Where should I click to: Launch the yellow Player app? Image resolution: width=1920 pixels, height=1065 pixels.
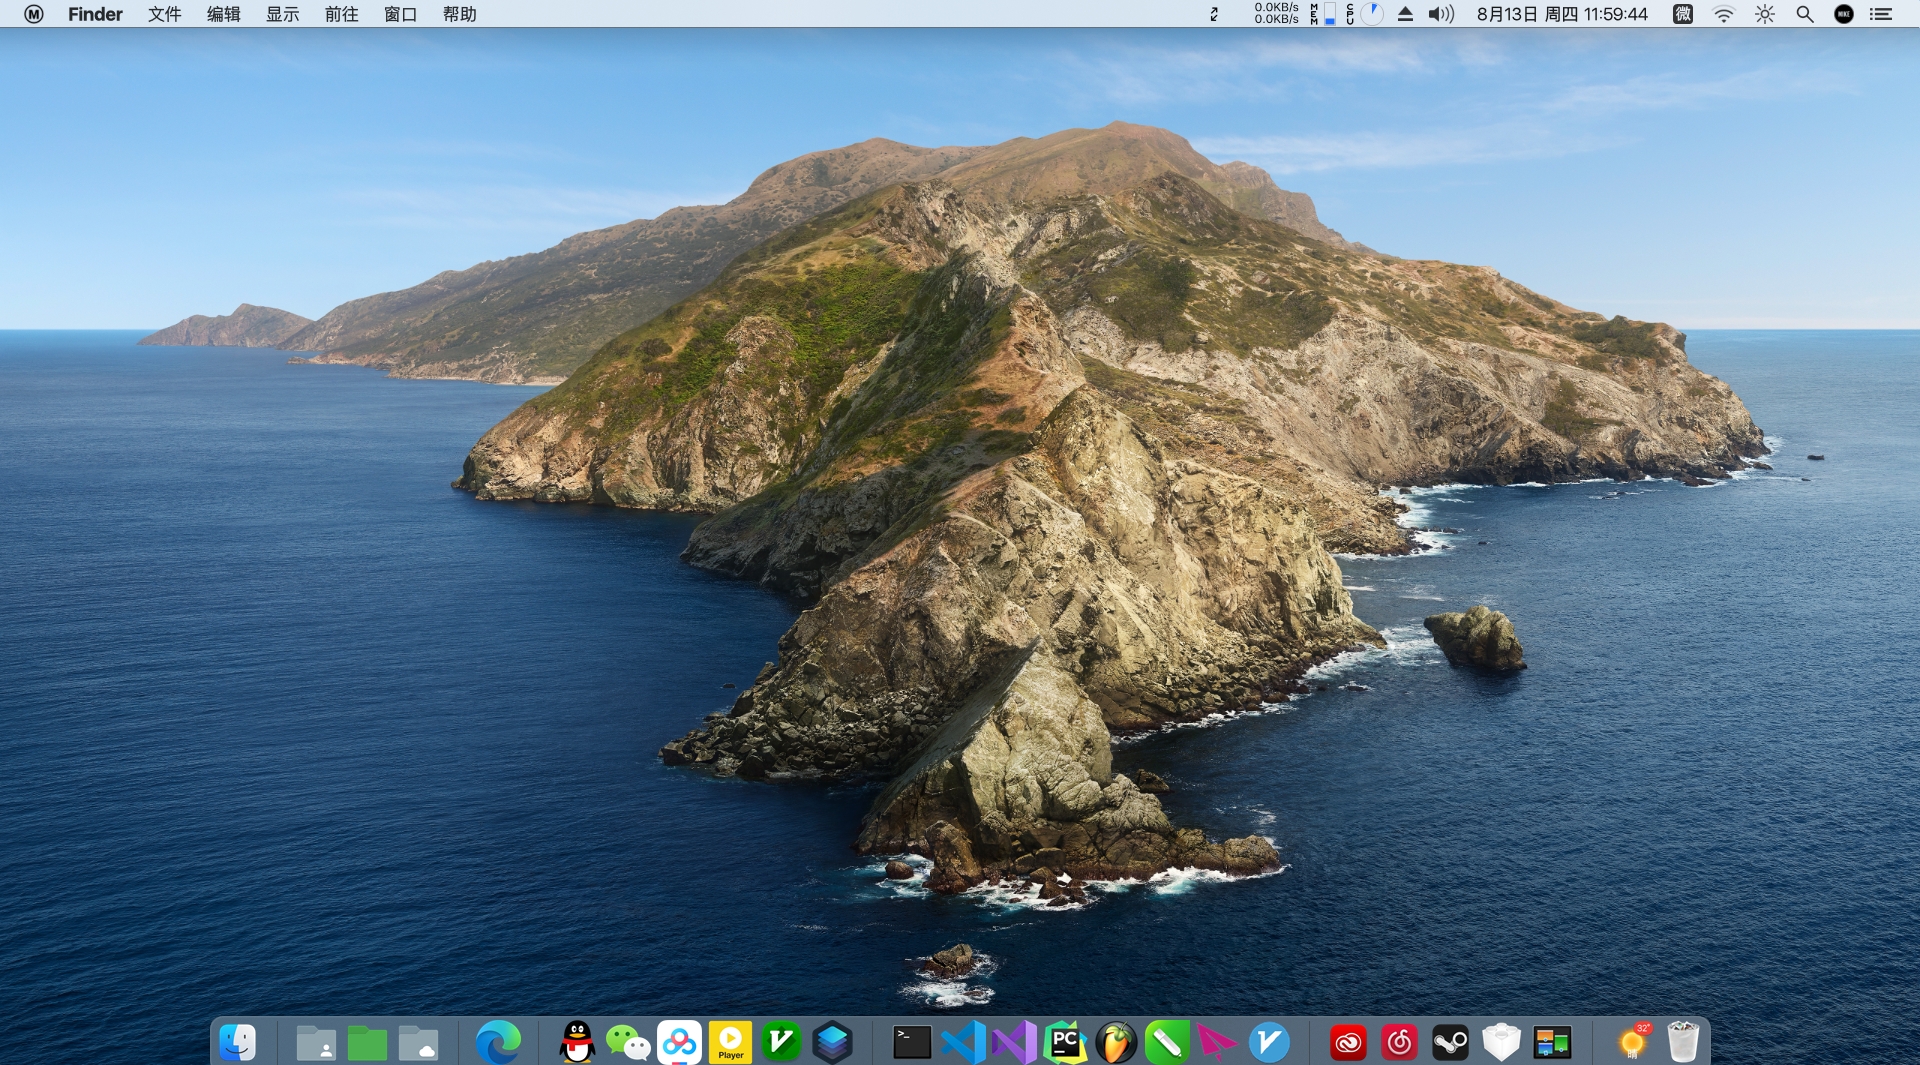[730, 1043]
